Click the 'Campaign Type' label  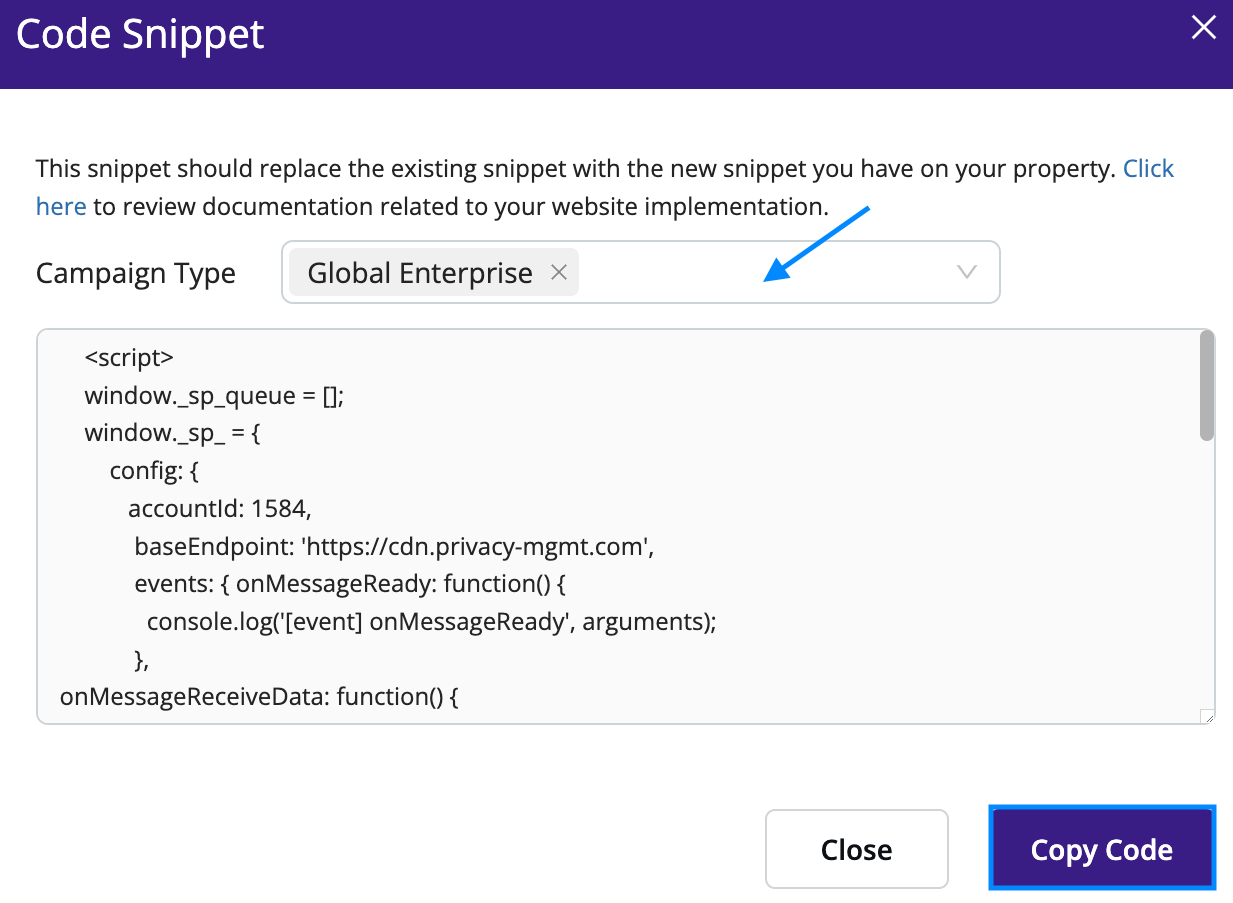tap(136, 273)
